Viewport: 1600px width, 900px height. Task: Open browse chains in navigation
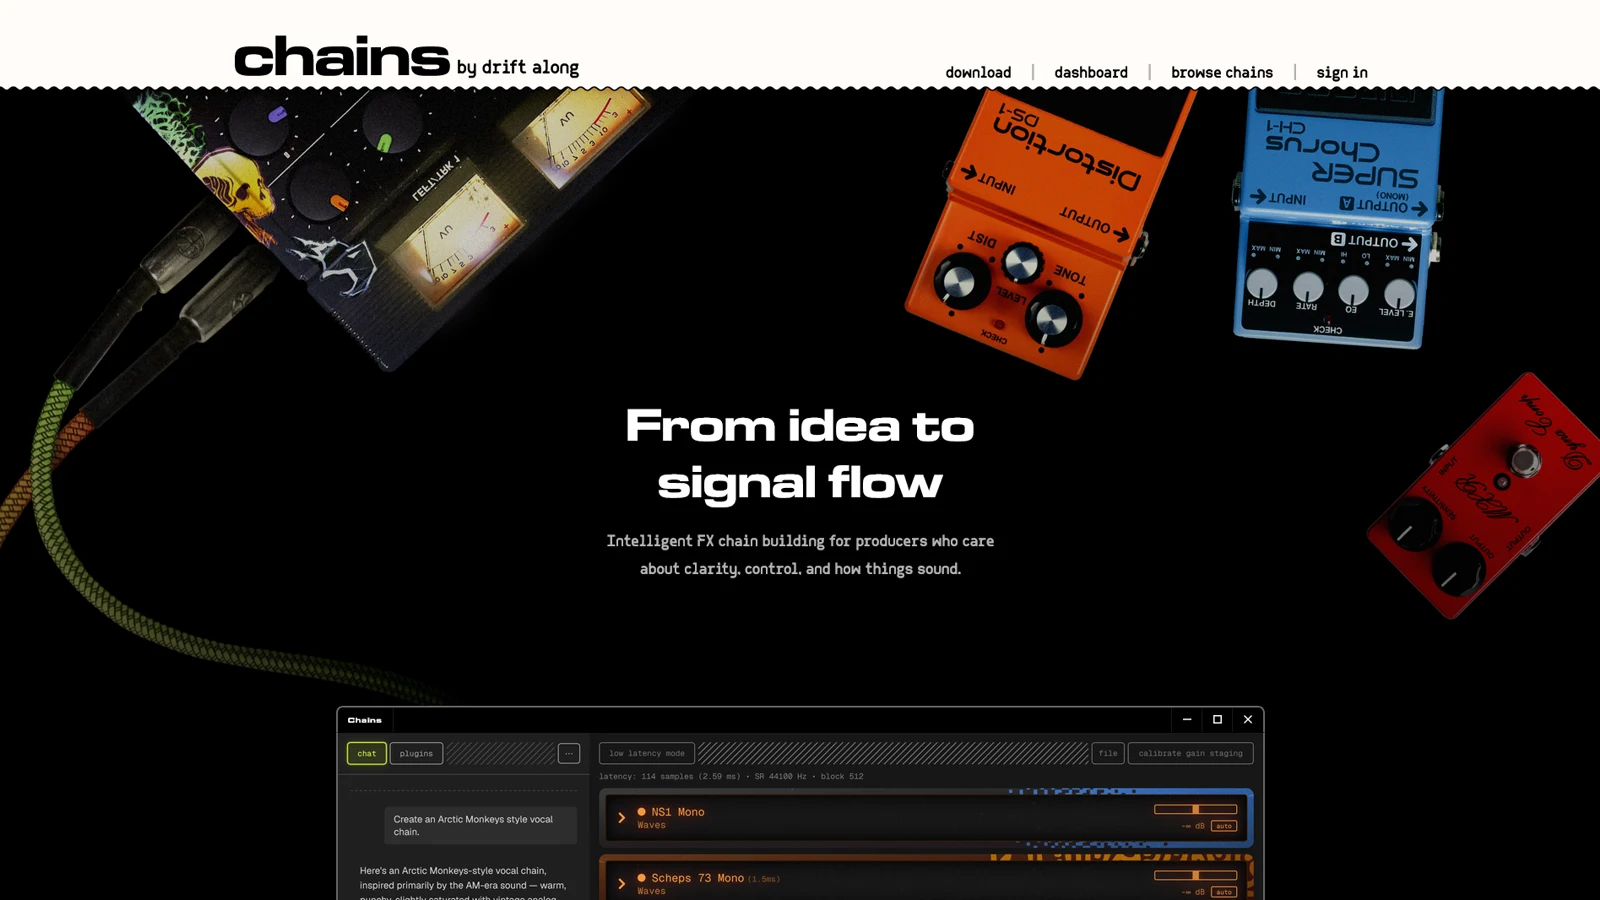click(1222, 72)
